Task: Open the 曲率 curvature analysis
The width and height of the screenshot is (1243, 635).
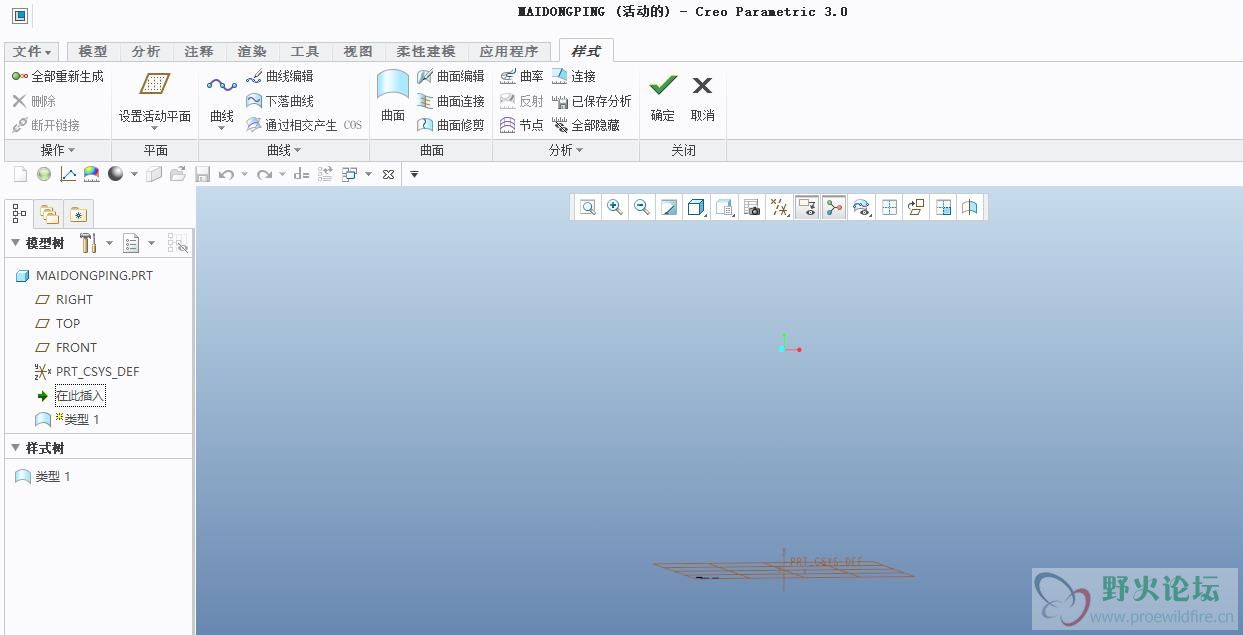Action: pyautogui.click(x=521, y=76)
